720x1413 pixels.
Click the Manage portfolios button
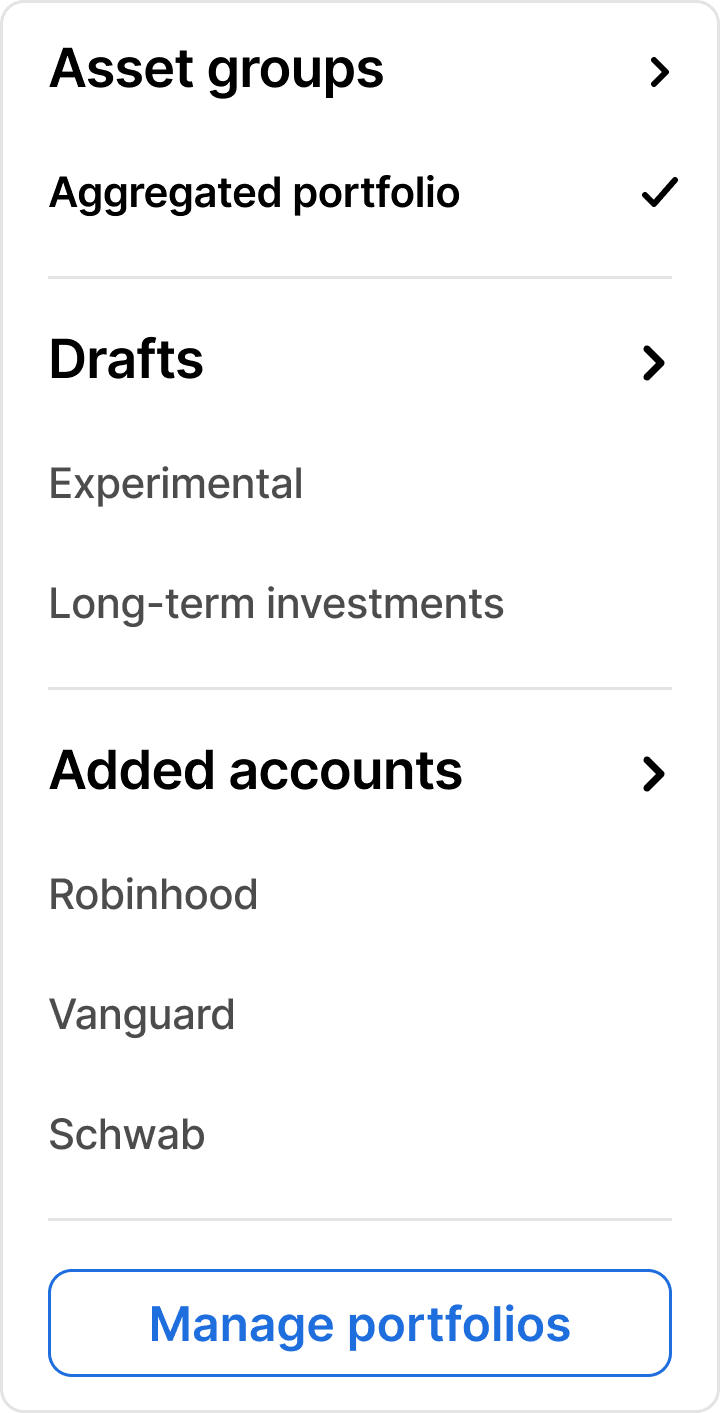360,1323
